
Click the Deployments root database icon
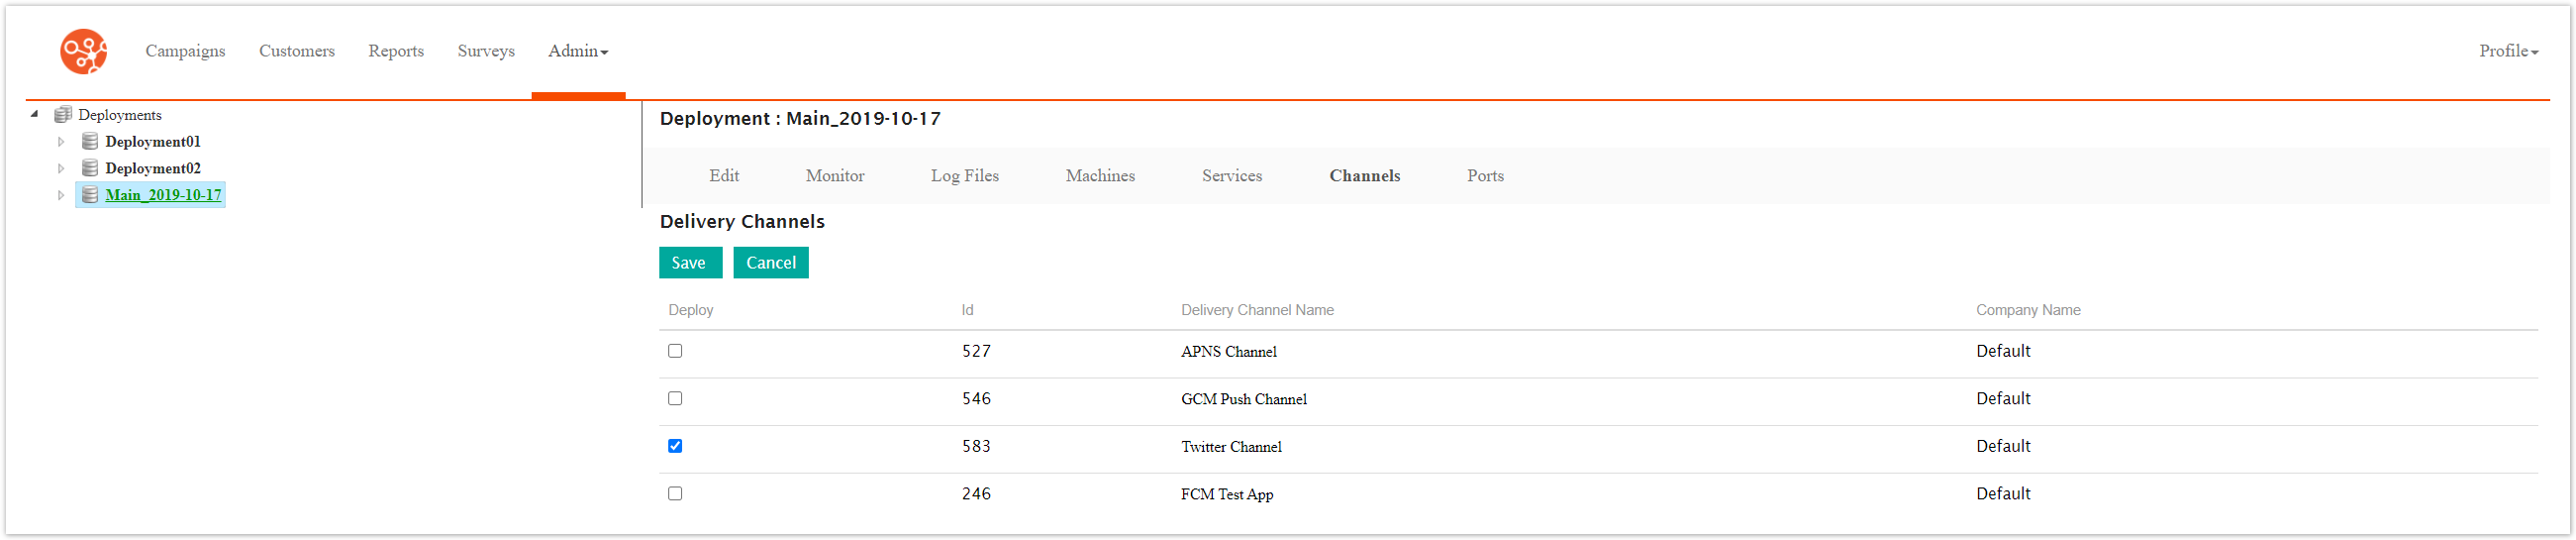63,115
